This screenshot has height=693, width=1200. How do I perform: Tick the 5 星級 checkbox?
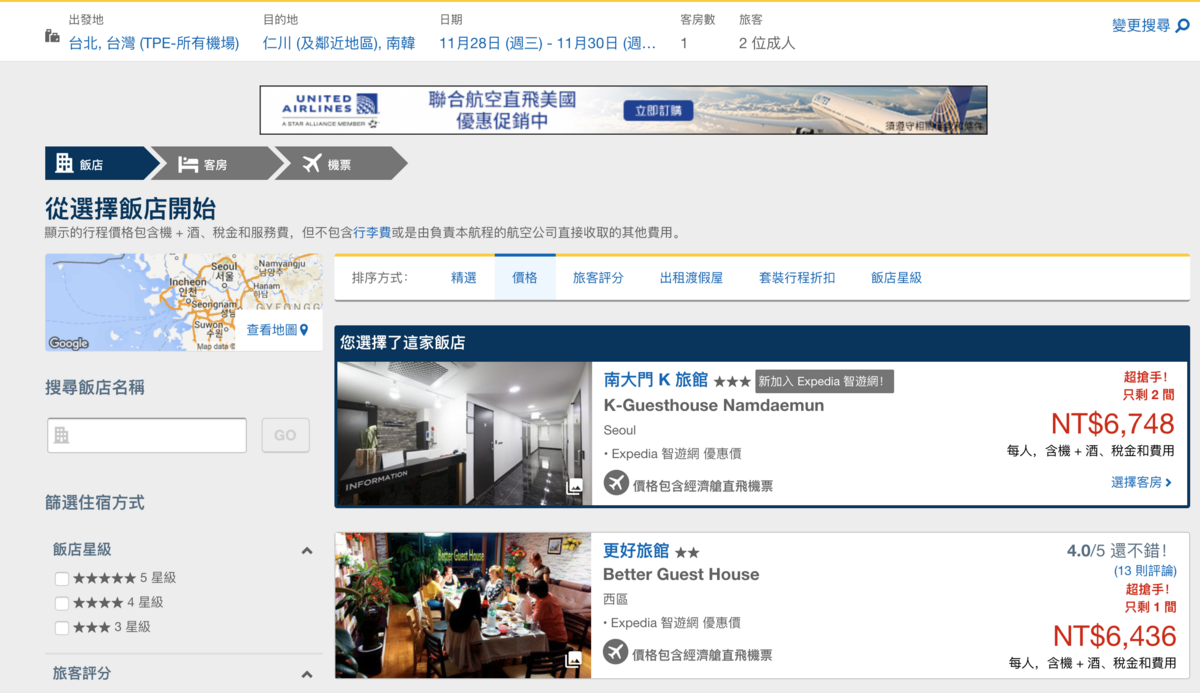62,578
